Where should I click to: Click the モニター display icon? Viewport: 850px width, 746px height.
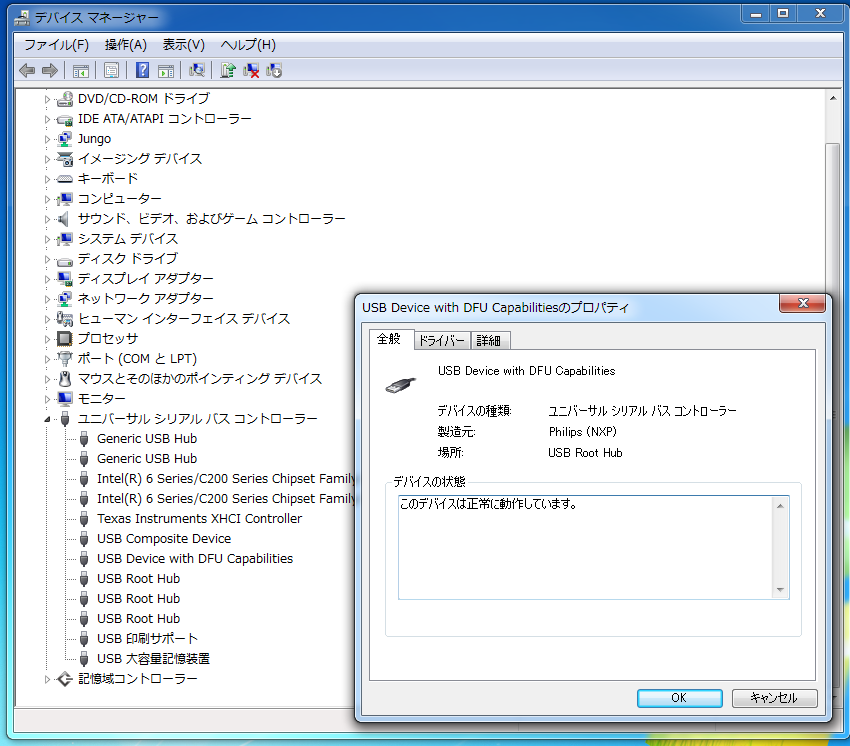65,399
